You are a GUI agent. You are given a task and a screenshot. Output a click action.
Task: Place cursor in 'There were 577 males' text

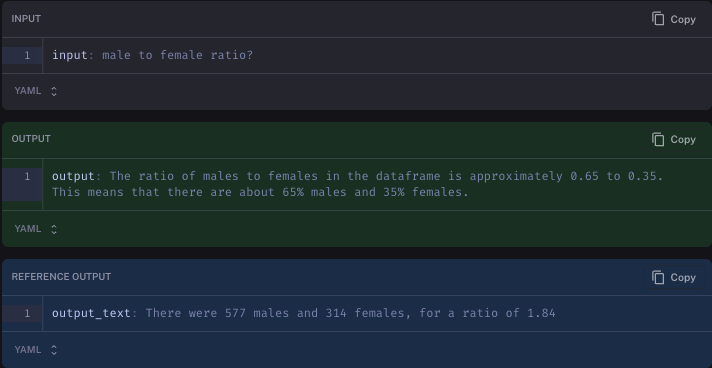pos(218,313)
